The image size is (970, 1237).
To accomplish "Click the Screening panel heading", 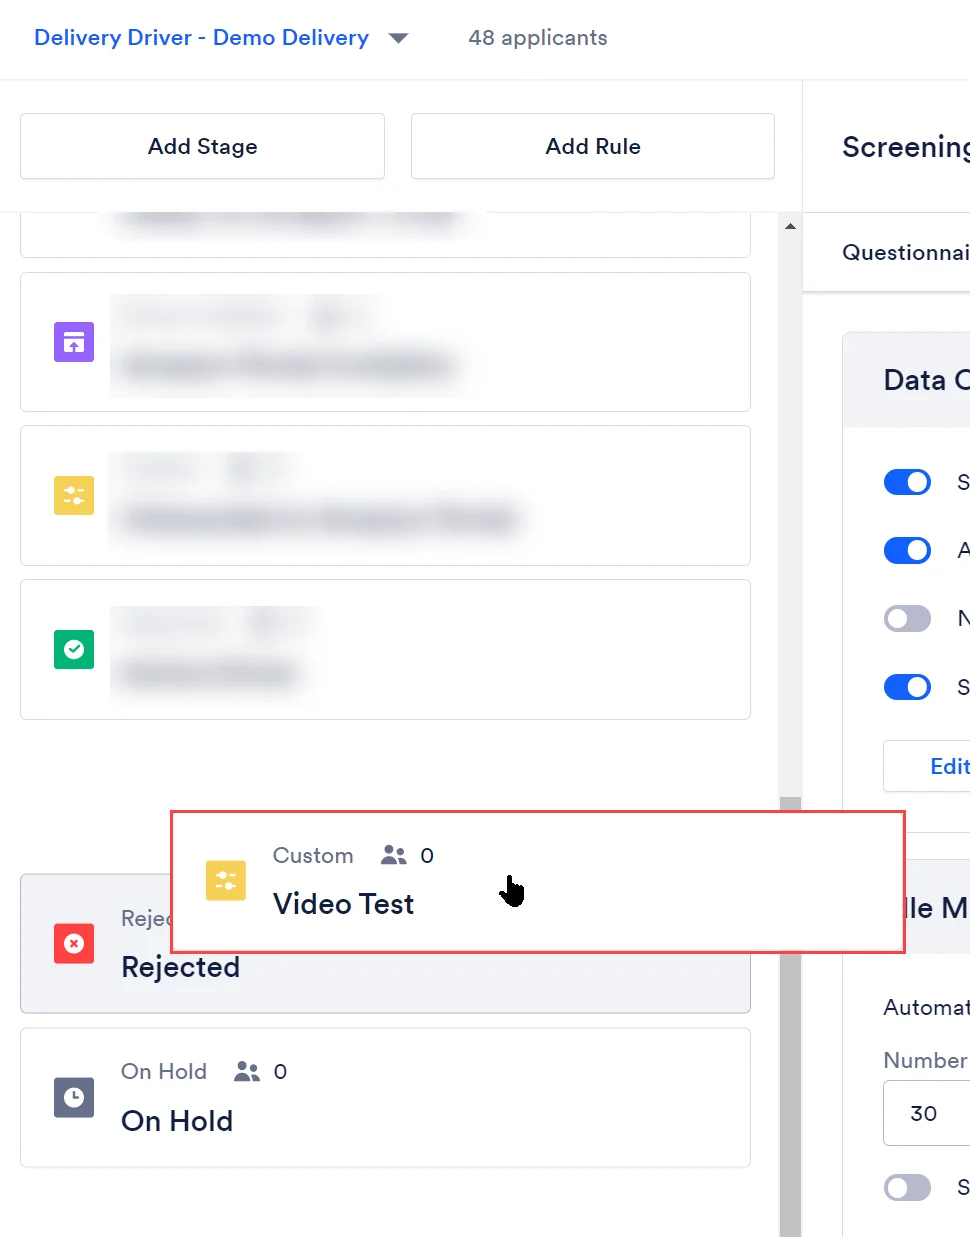I will [906, 147].
